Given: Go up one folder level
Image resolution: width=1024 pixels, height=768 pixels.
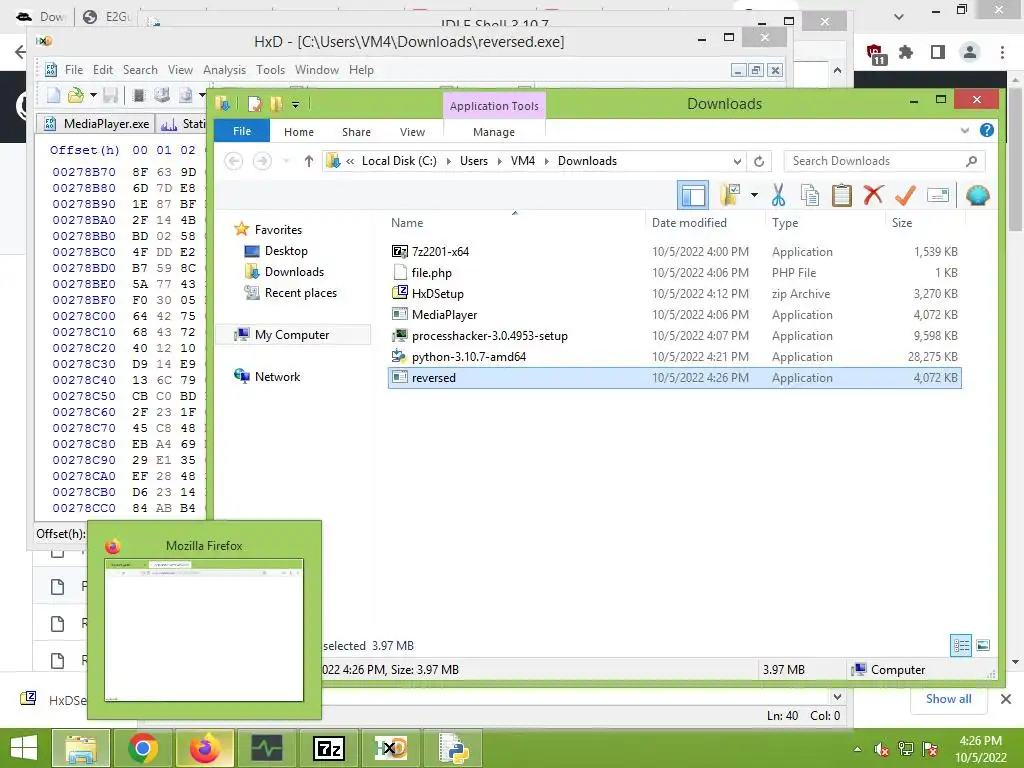Looking at the screenshot, I should click(308, 161).
